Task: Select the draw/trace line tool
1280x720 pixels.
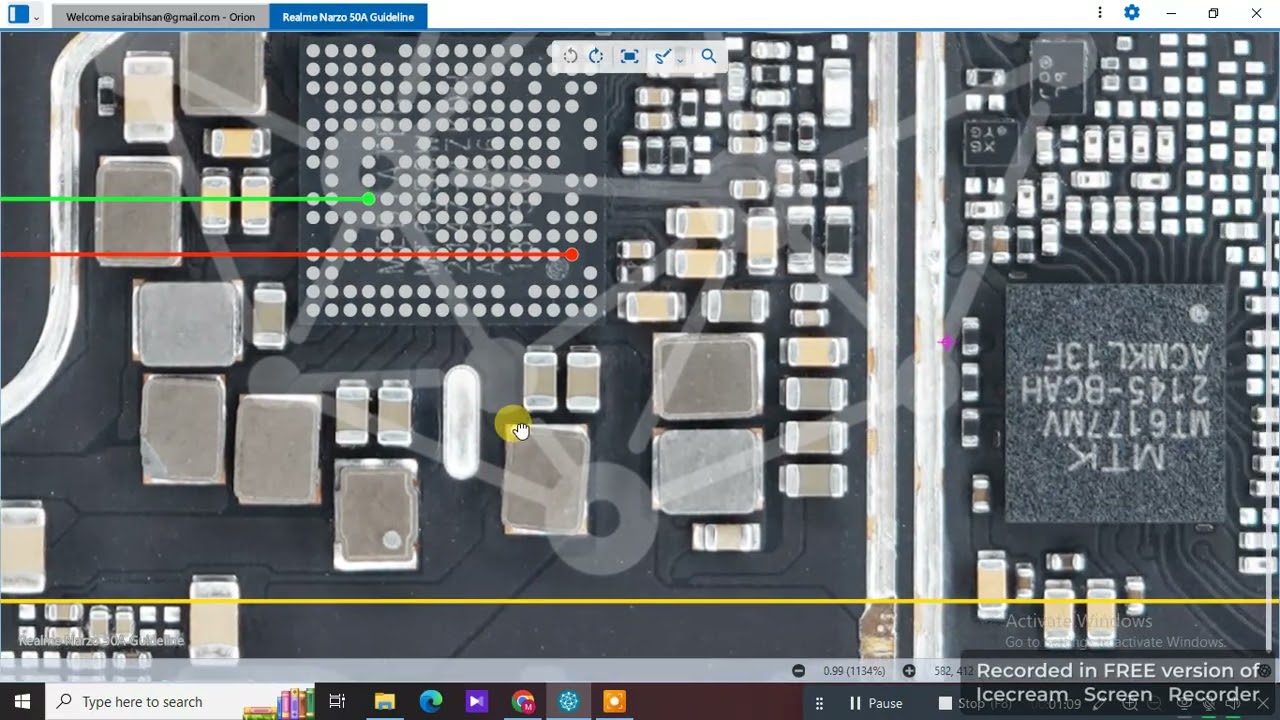Action: pos(661,57)
